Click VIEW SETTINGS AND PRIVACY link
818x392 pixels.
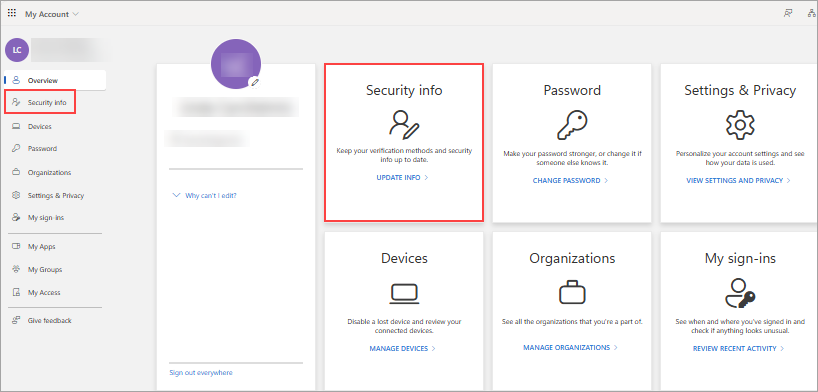[x=735, y=181]
